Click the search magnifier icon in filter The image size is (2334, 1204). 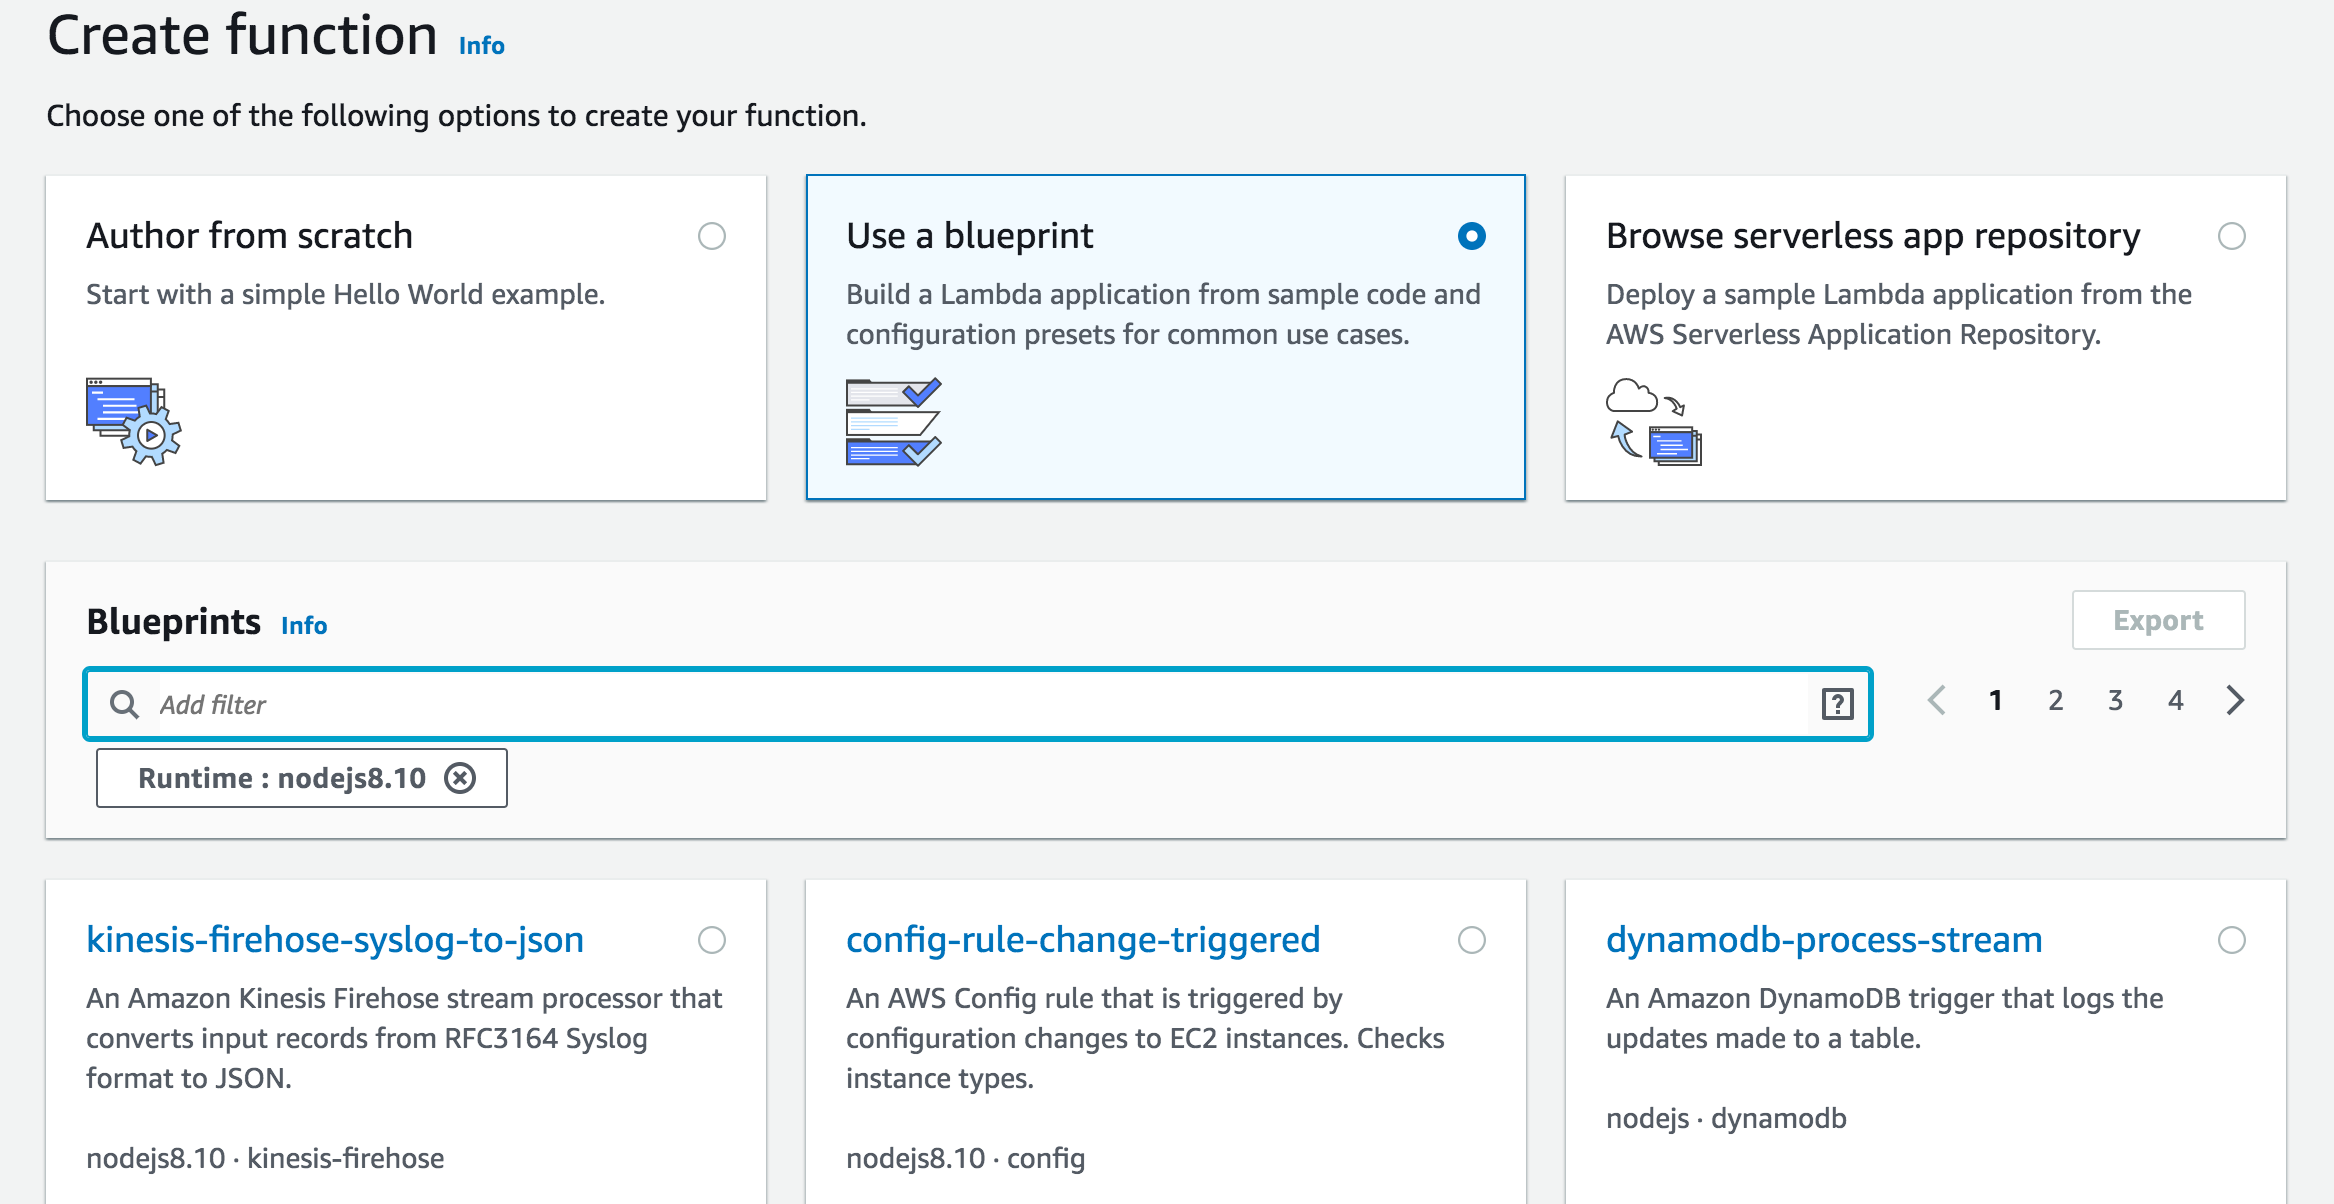(x=124, y=705)
